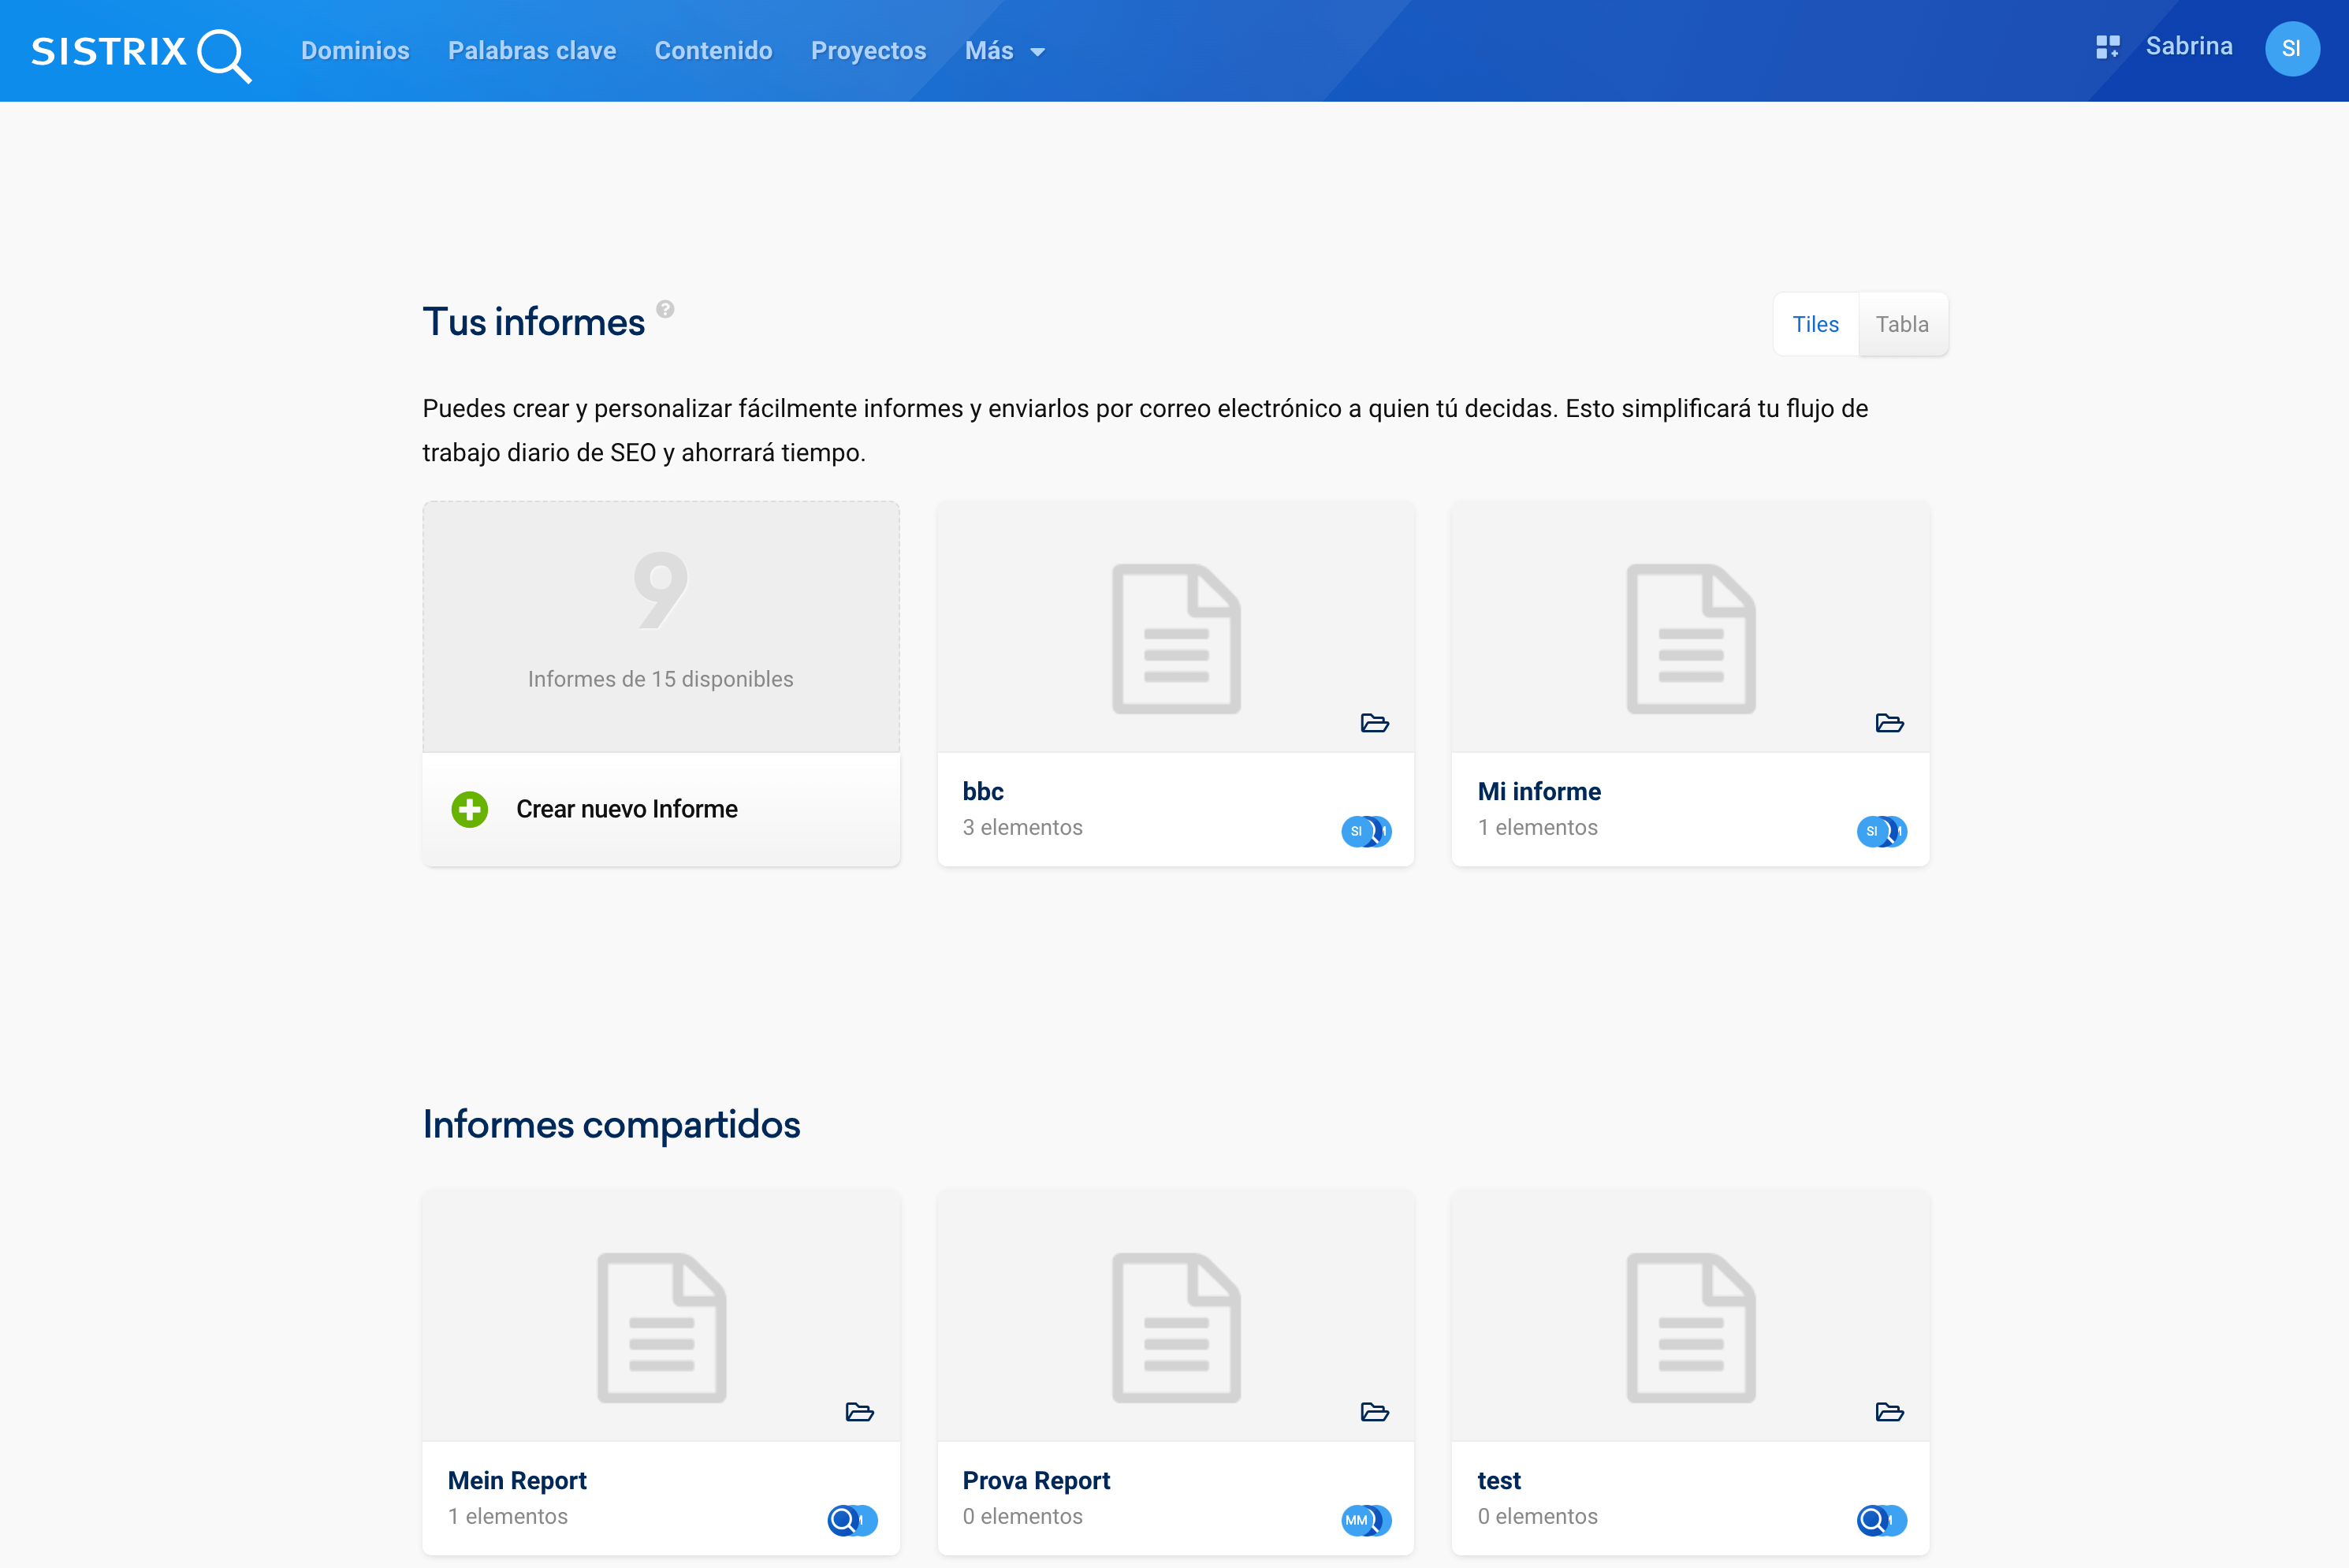Click the MM badge on Prova Report

tap(1357, 1521)
